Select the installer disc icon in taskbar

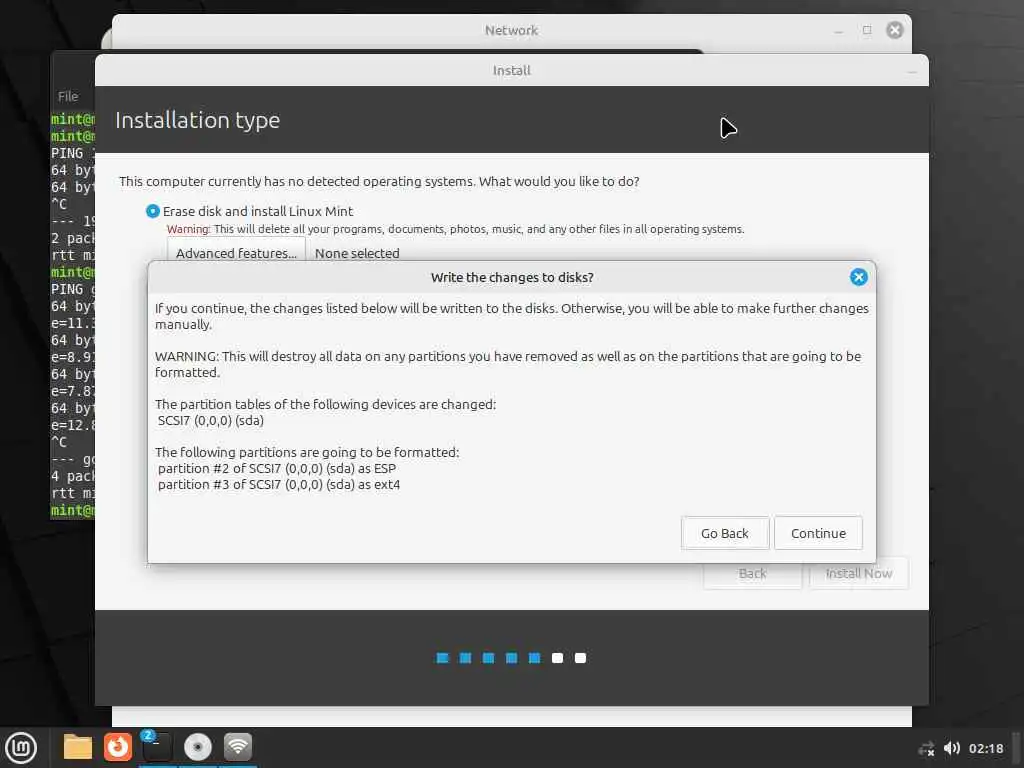click(x=197, y=747)
